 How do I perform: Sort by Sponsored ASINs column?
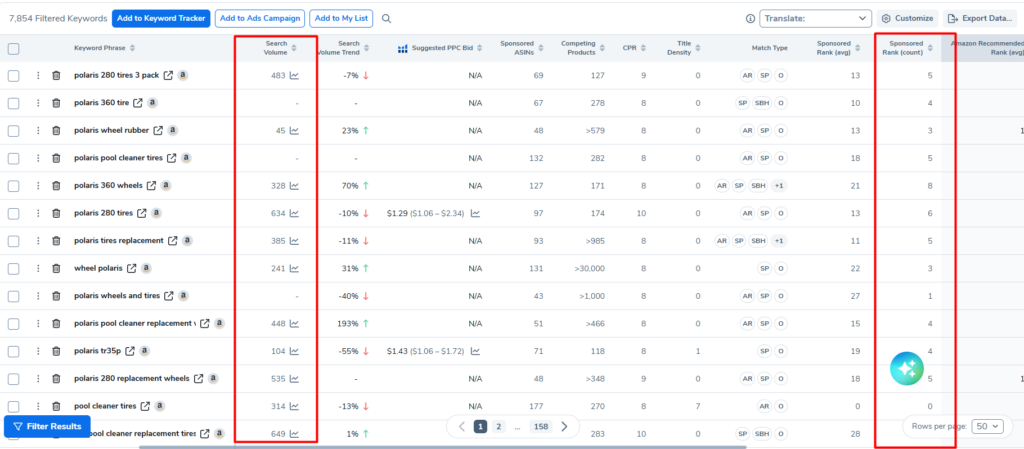point(541,48)
